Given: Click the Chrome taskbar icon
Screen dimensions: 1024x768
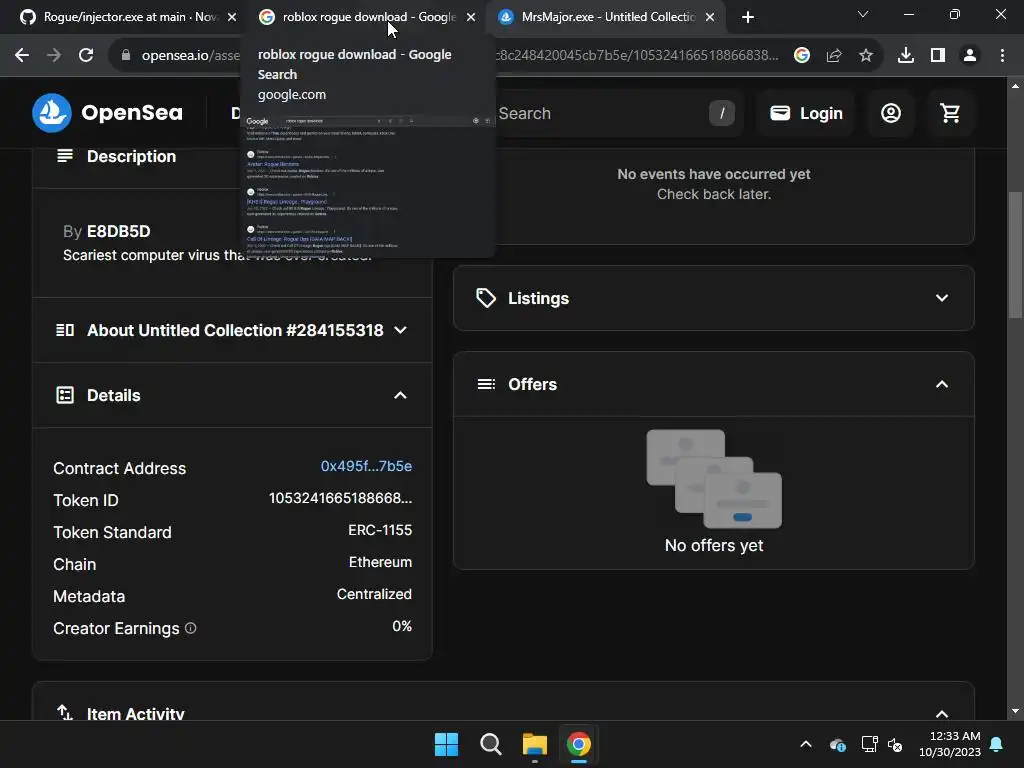Looking at the screenshot, I should [579, 744].
